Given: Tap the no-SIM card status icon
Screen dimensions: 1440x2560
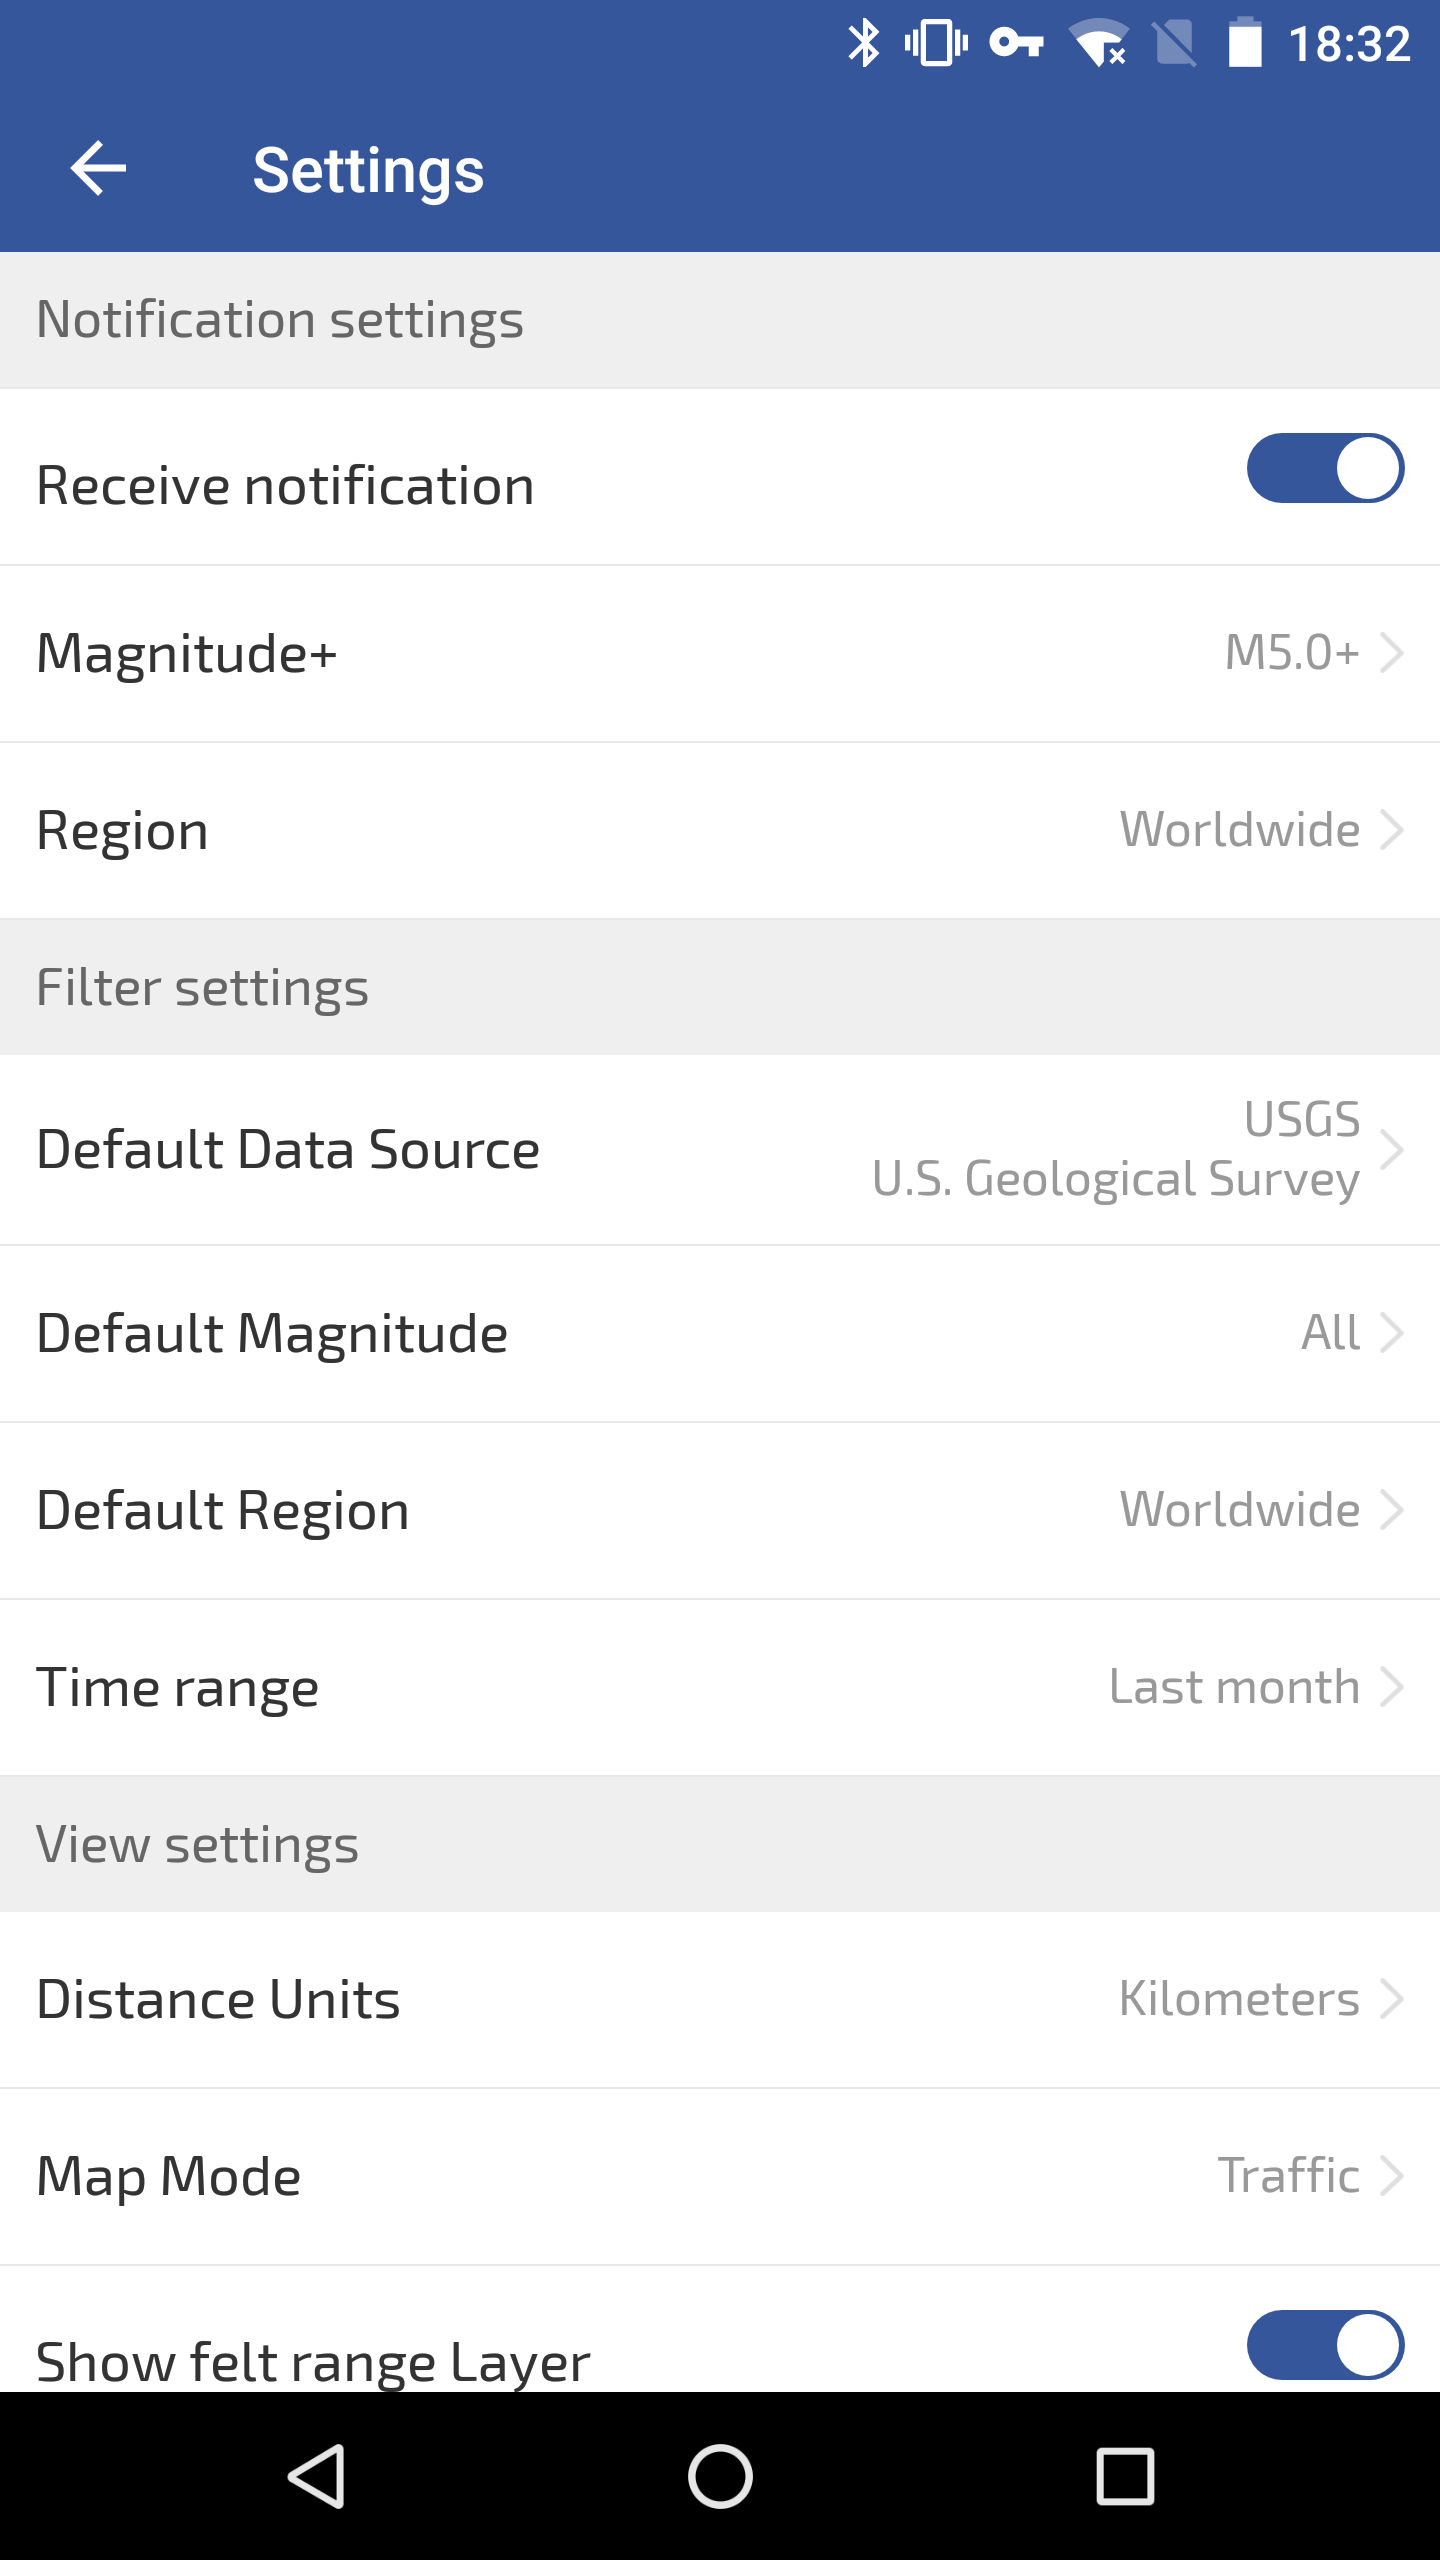Looking at the screenshot, I should click(x=1174, y=44).
